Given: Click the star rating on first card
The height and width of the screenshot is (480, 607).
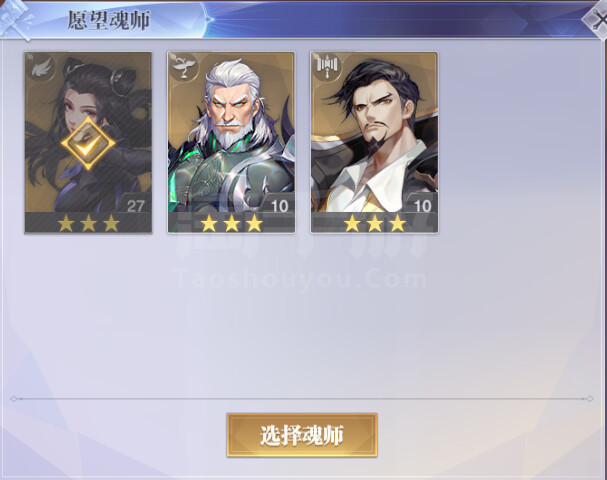Looking at the screenshot, I should (x=88, y=223).
